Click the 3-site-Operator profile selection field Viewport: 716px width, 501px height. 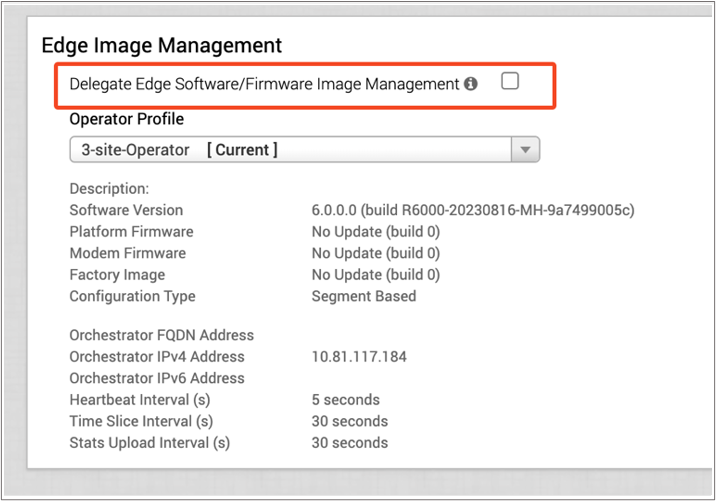290,150
